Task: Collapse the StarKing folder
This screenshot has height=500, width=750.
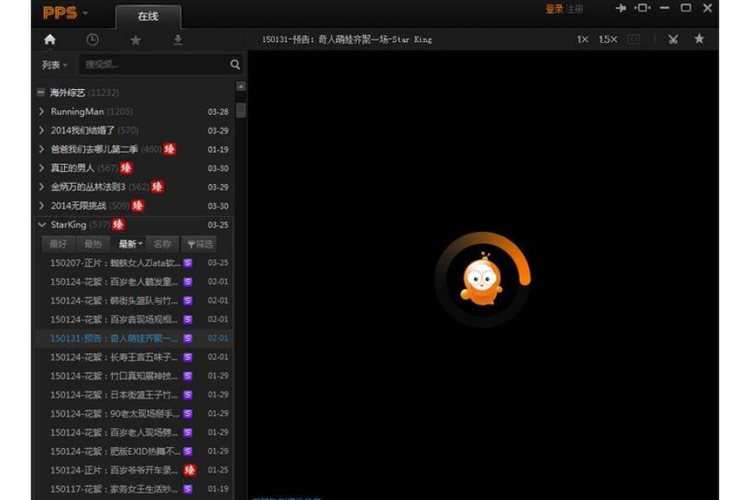Action: [41, 225]
